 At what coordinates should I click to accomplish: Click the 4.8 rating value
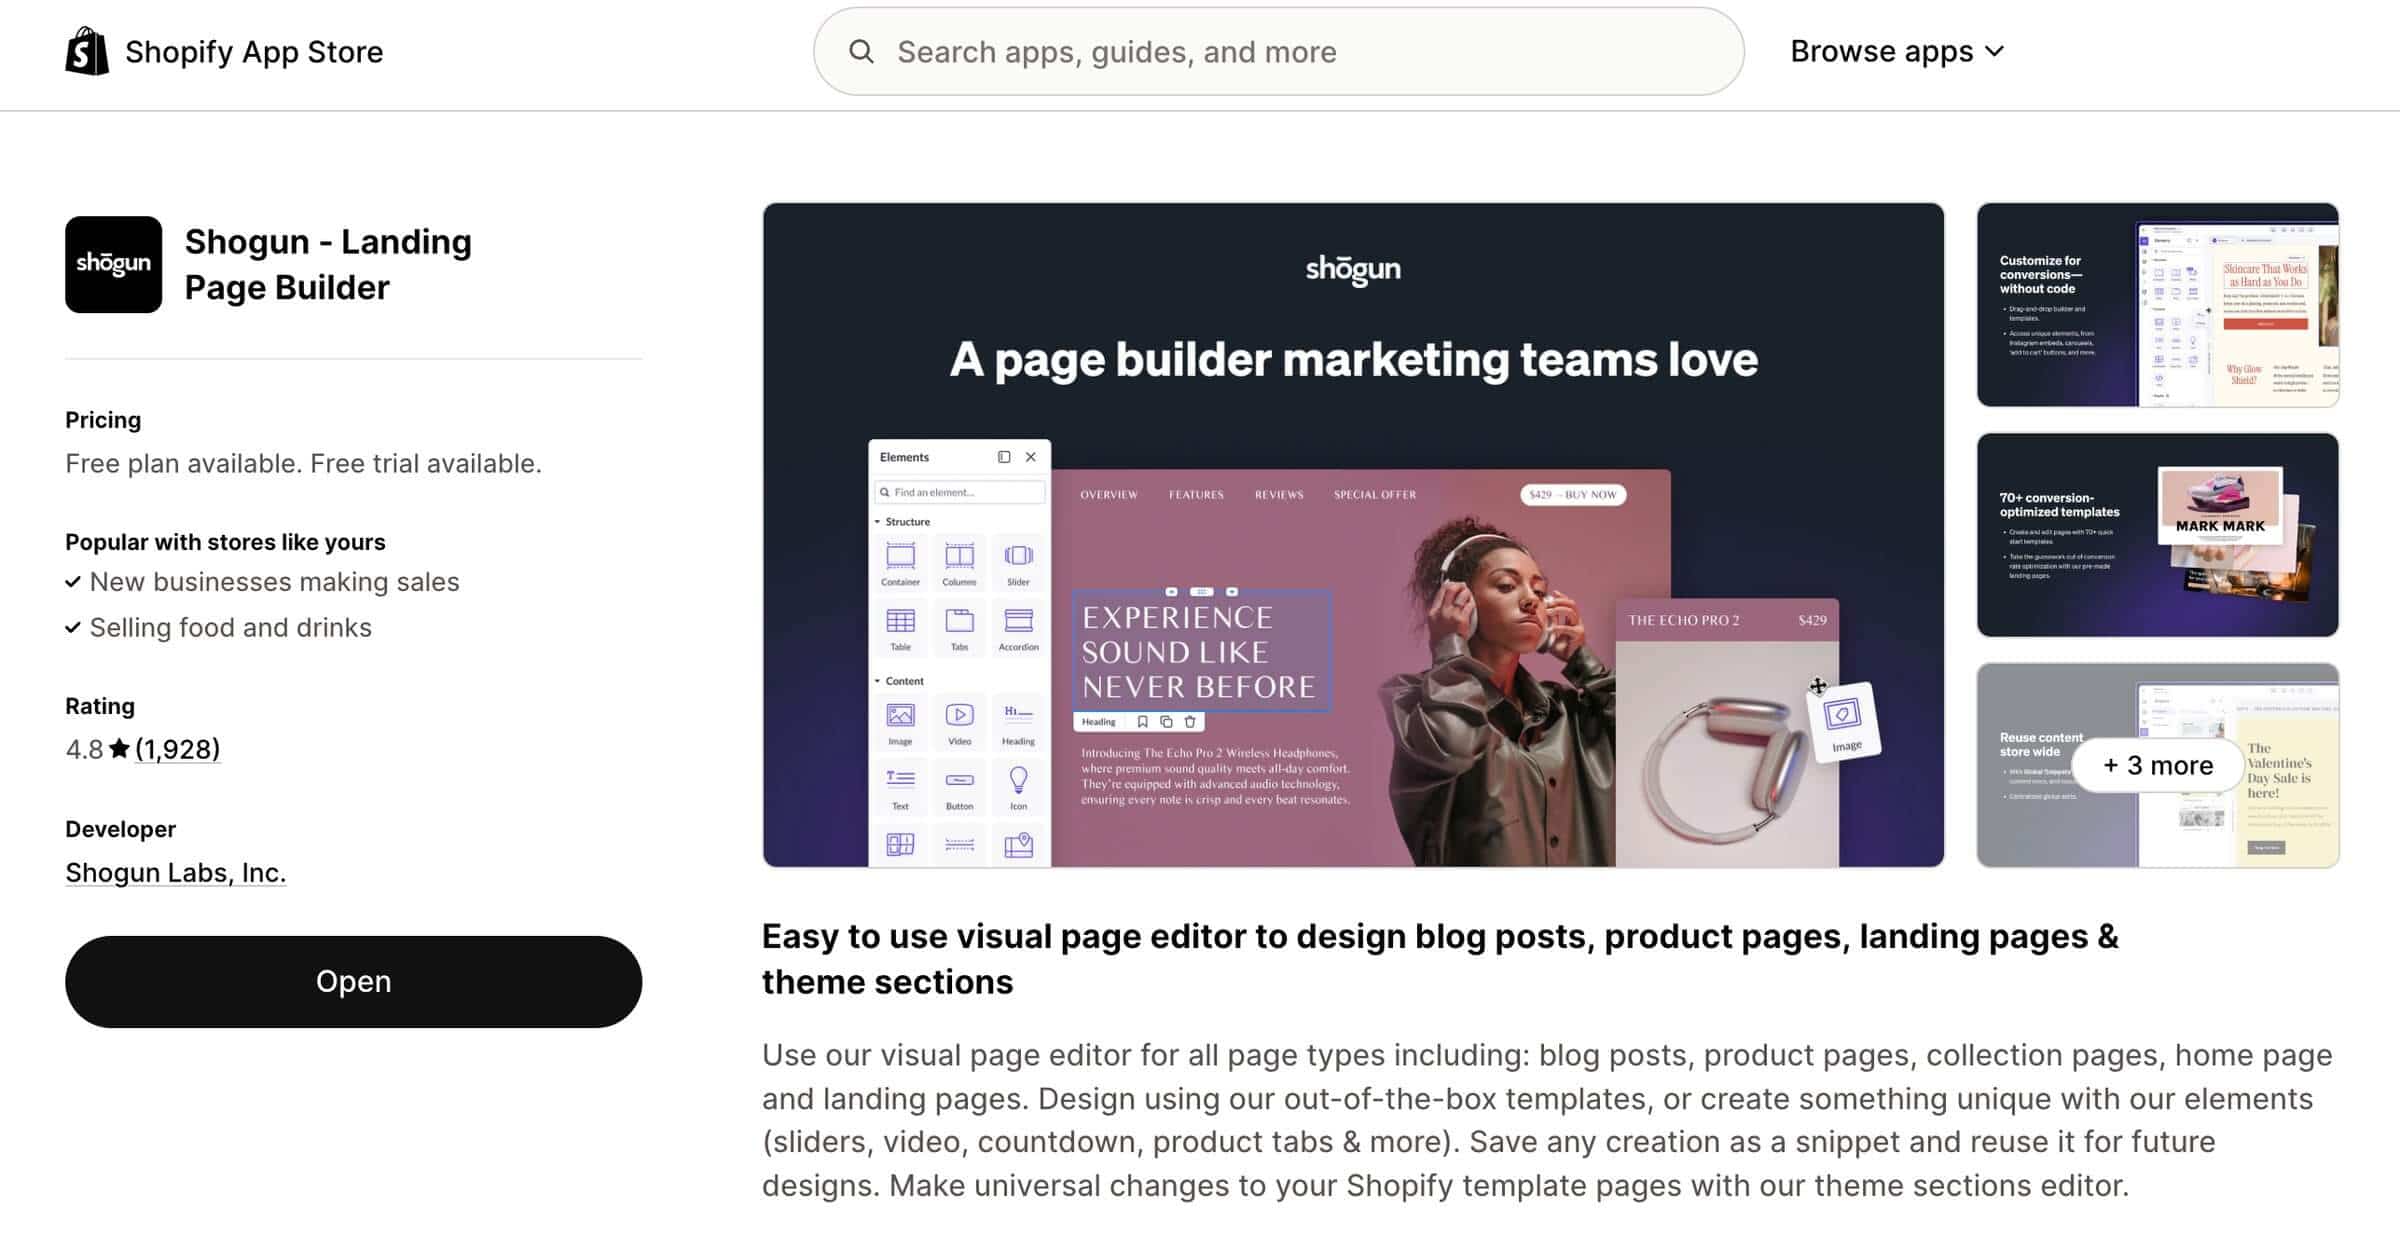pos(84,749)
